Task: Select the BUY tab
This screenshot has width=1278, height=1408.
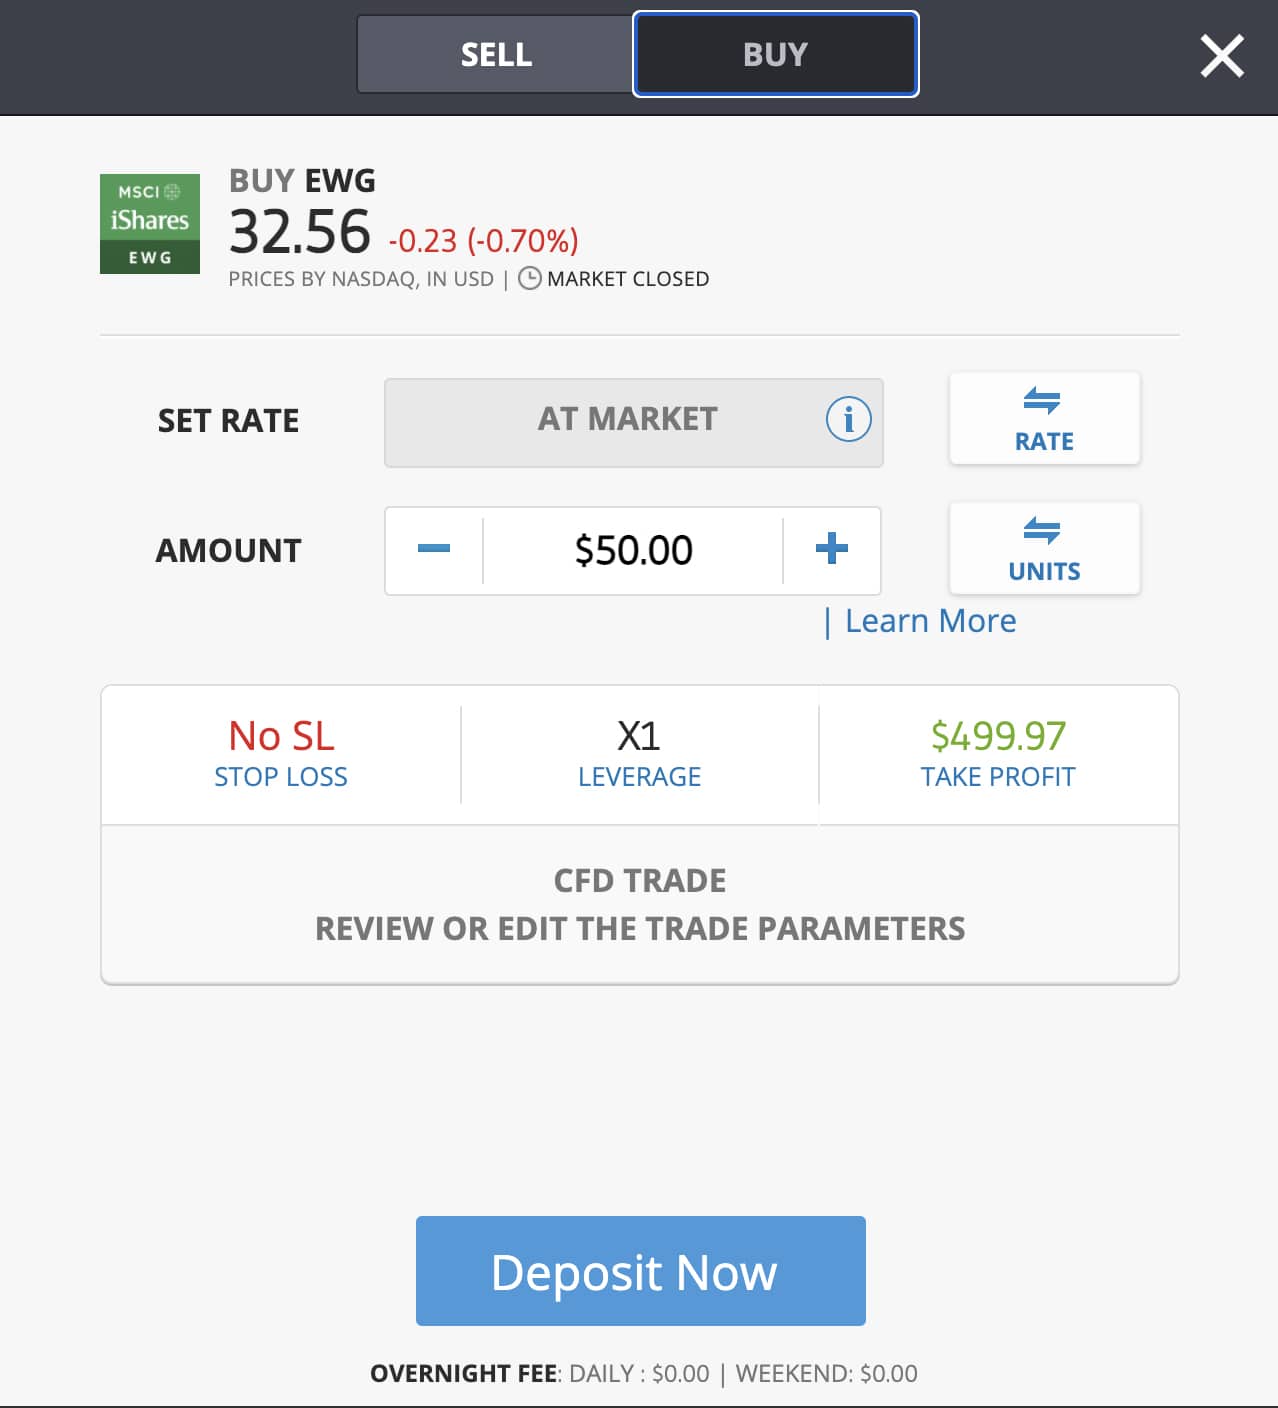Action: (x=776, y=54)
